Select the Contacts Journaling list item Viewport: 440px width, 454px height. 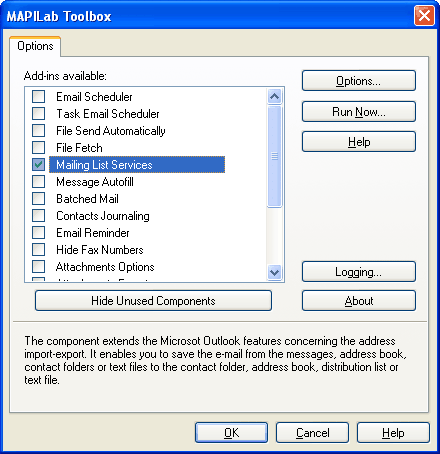(x=103, y=216)
